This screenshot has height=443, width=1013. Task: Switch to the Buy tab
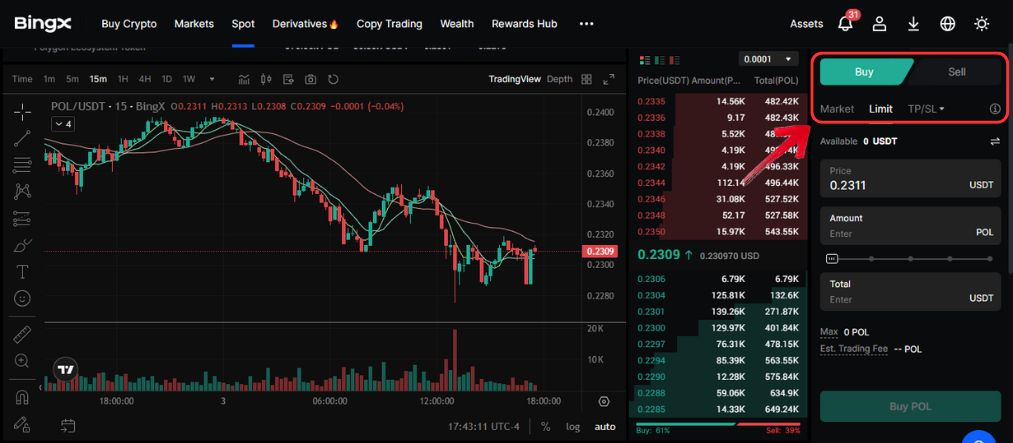864,72
